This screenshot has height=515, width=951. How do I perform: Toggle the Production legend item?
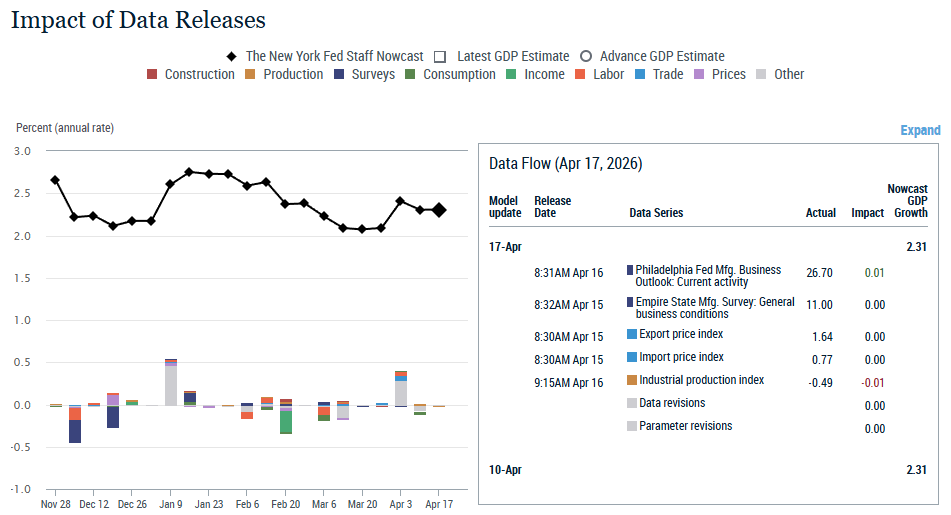pyautogui.click(x=251, y=74)
